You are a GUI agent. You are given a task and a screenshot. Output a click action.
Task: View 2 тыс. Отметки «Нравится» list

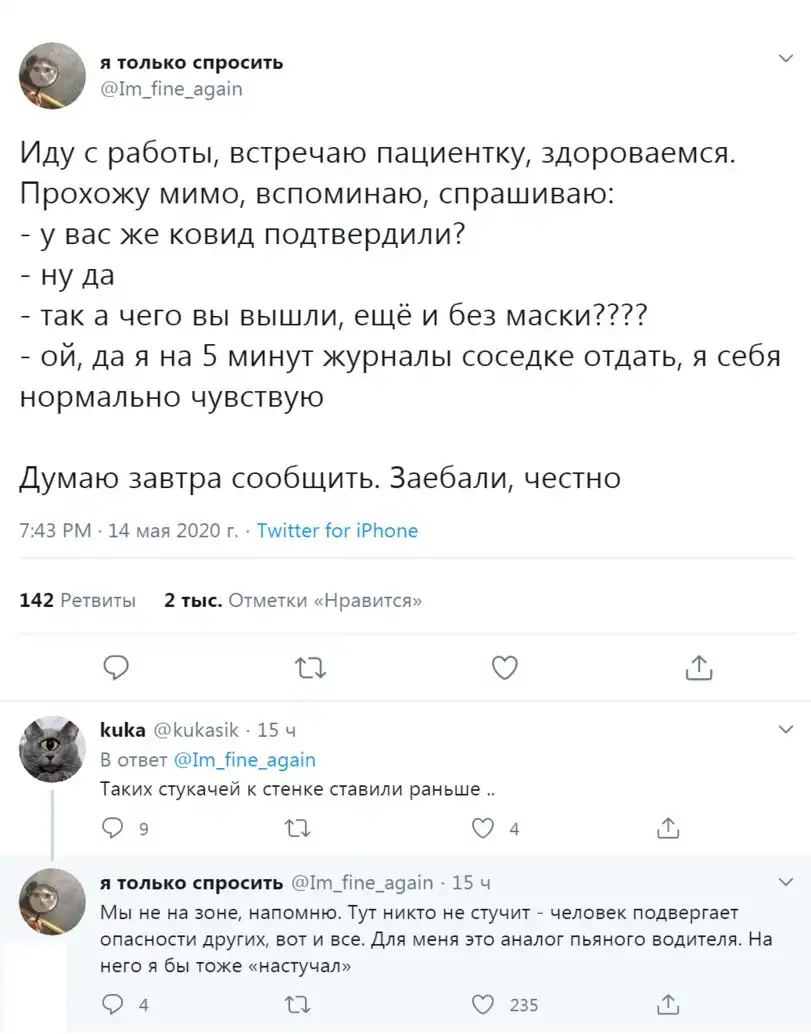tap(293, 600)
